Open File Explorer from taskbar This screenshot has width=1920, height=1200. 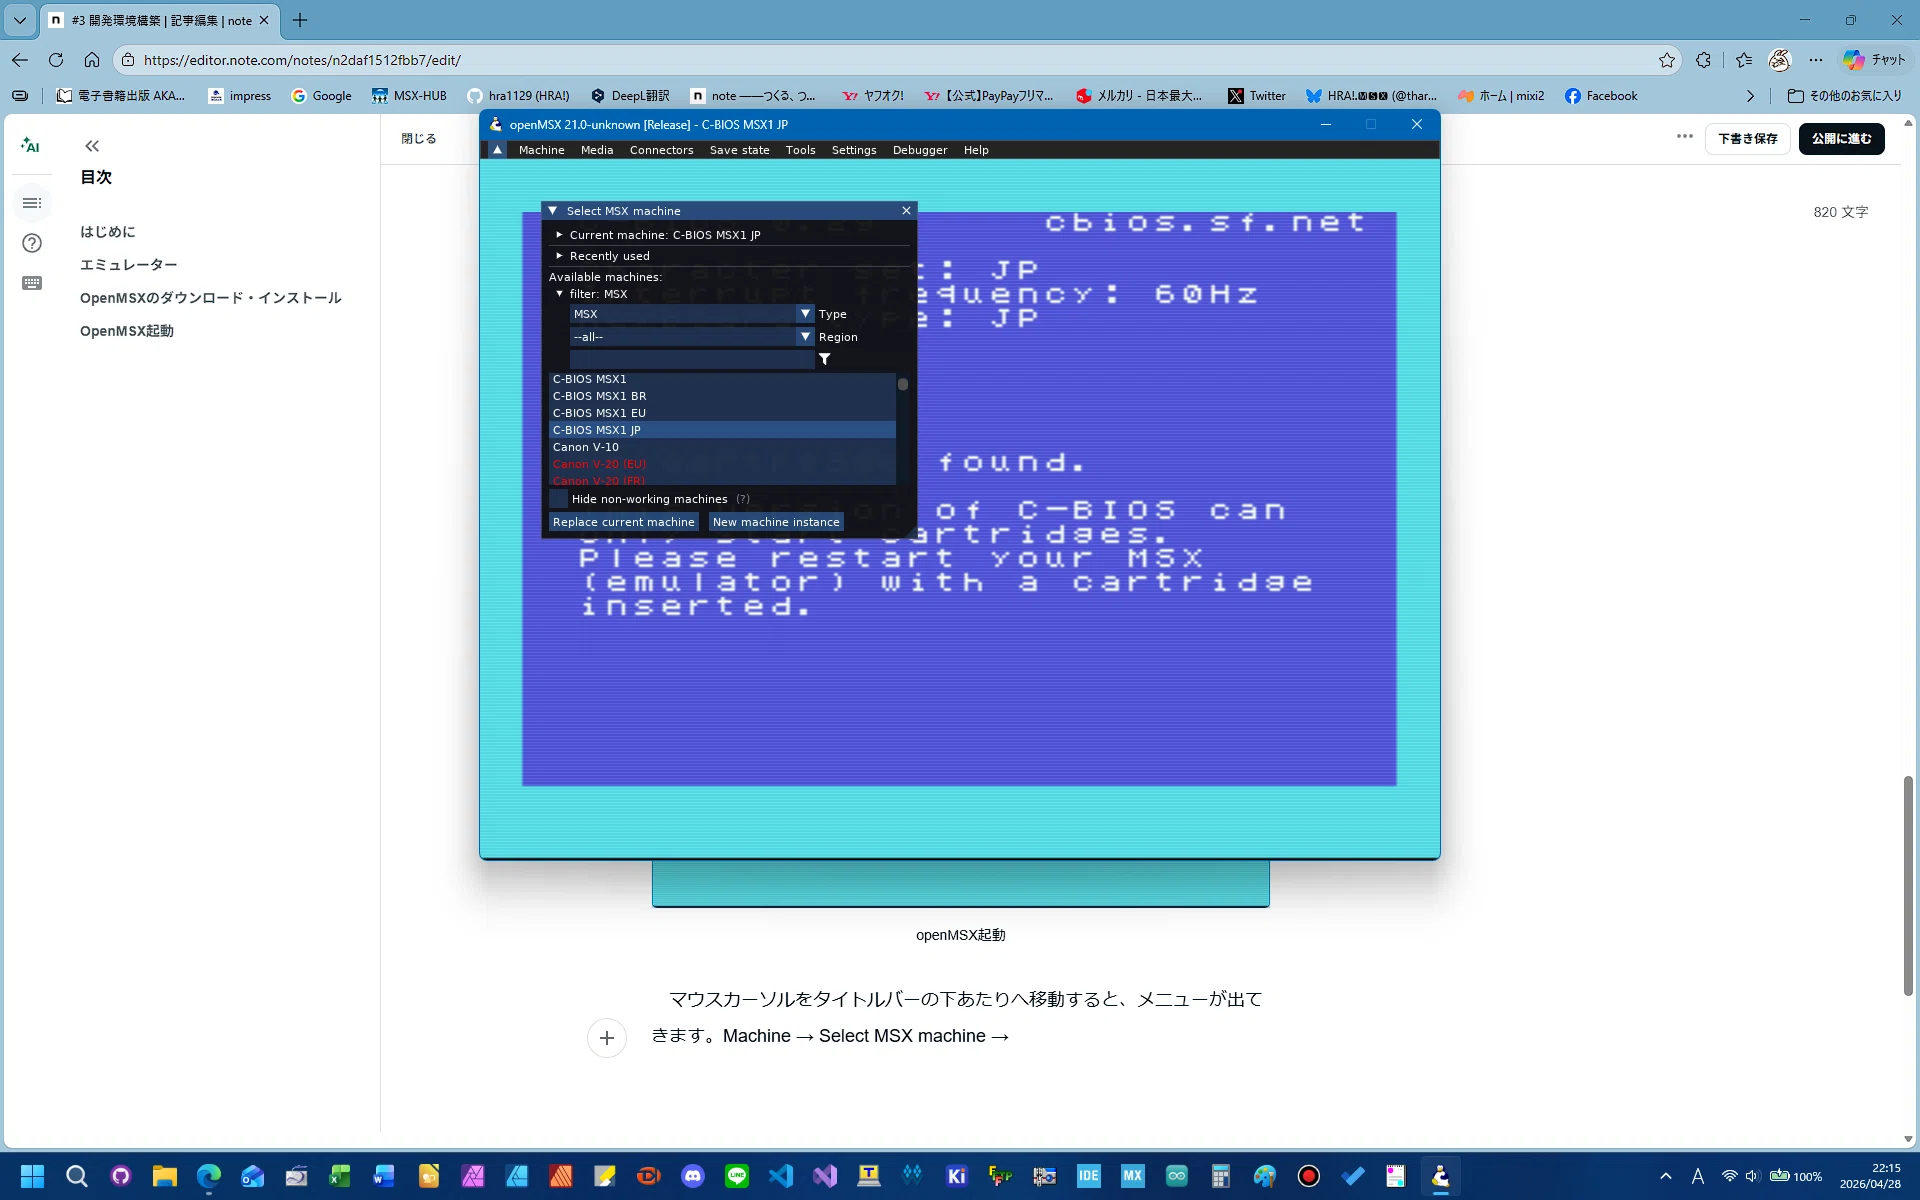164,1176
